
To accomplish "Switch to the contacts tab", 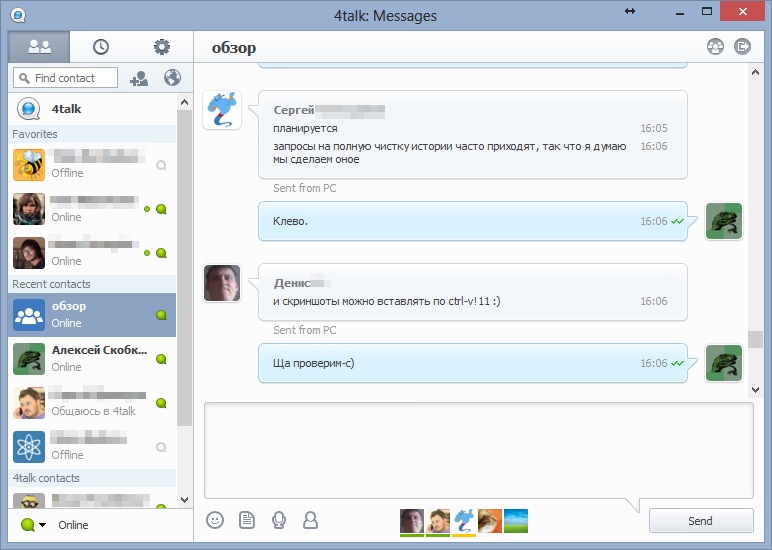I will pos(40,46).
